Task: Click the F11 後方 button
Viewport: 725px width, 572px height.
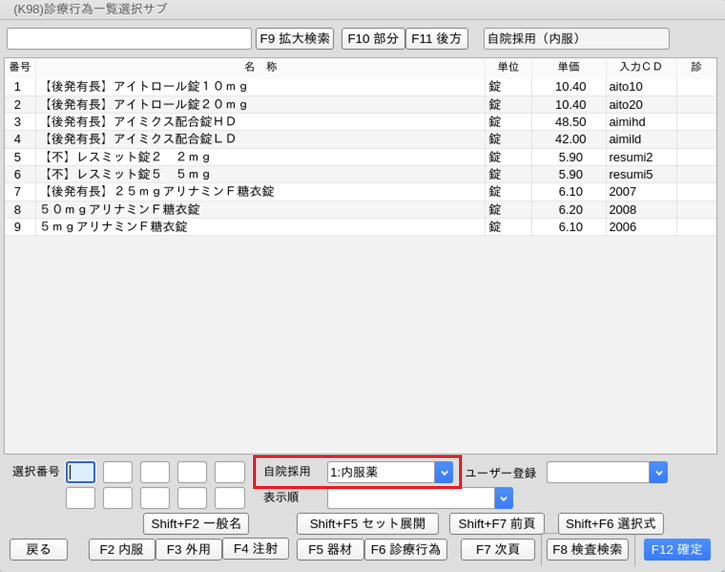Action: (439, 39)
